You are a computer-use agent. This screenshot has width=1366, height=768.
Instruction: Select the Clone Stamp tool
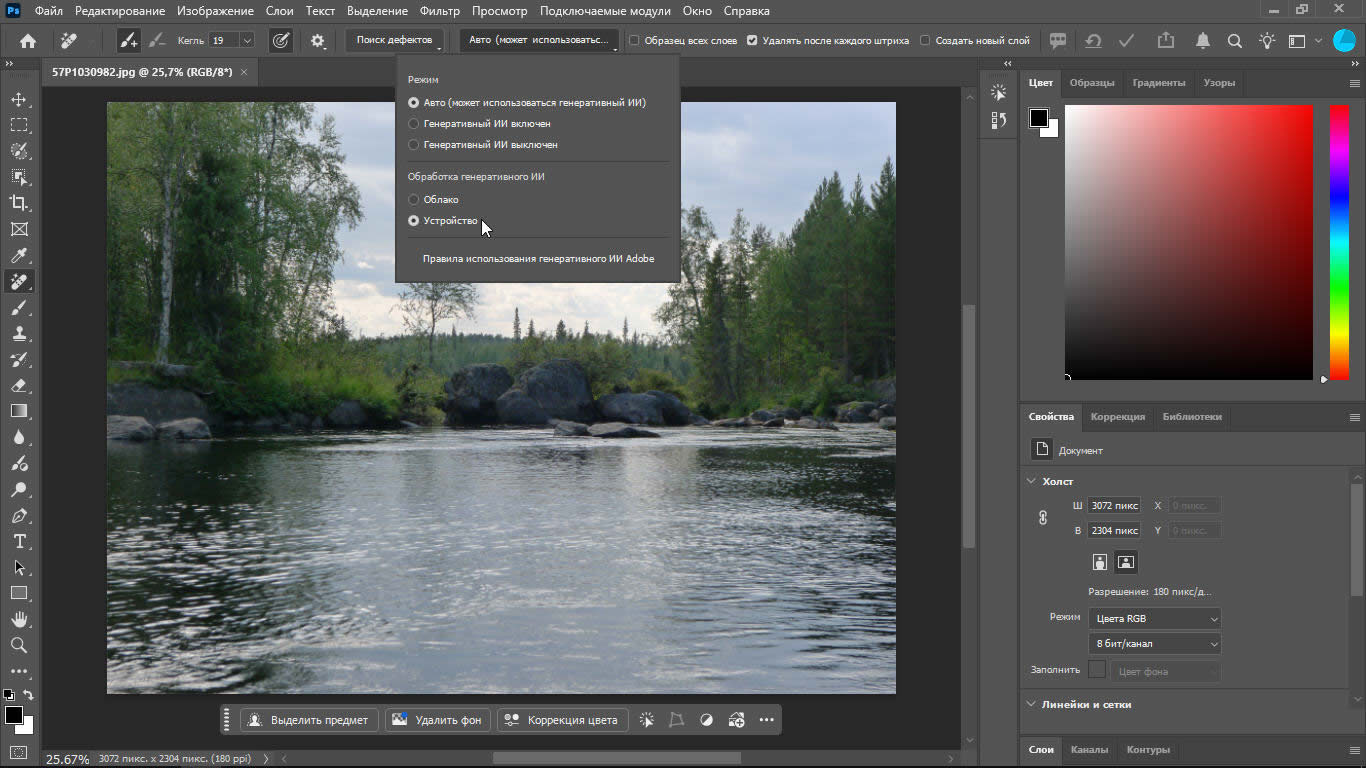click(x=19, y=333)
